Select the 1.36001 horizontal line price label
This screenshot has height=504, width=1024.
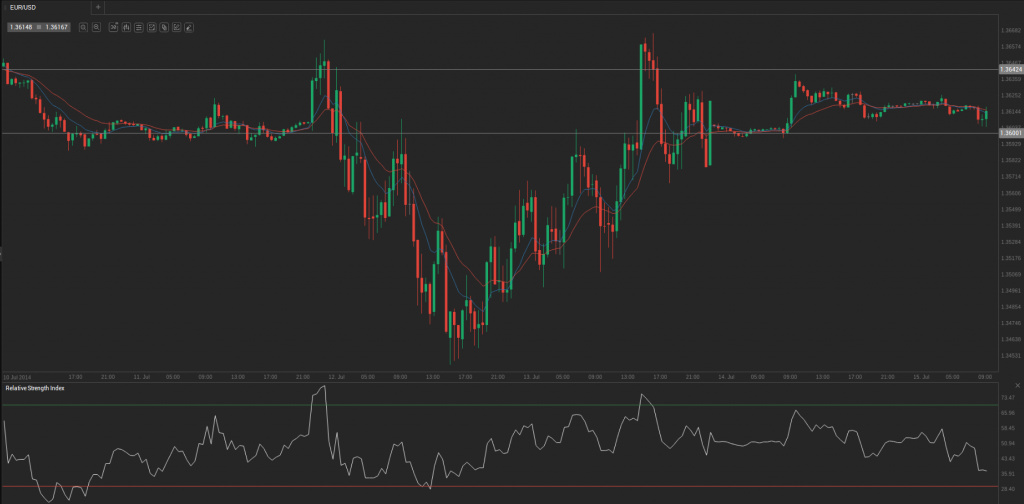pos(1010,133)
